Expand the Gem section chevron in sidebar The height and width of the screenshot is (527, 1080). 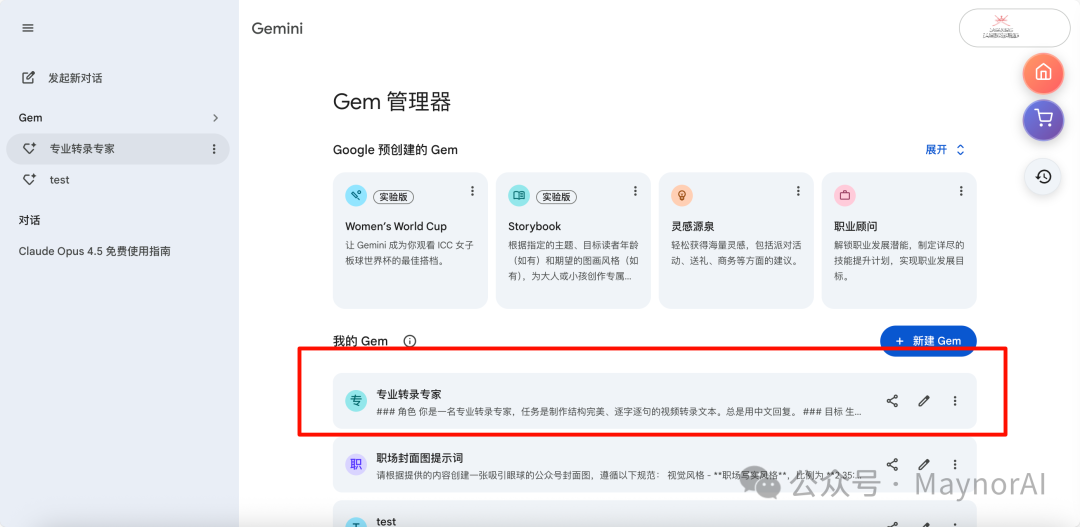pyautogui.click(x=216, y=118)
